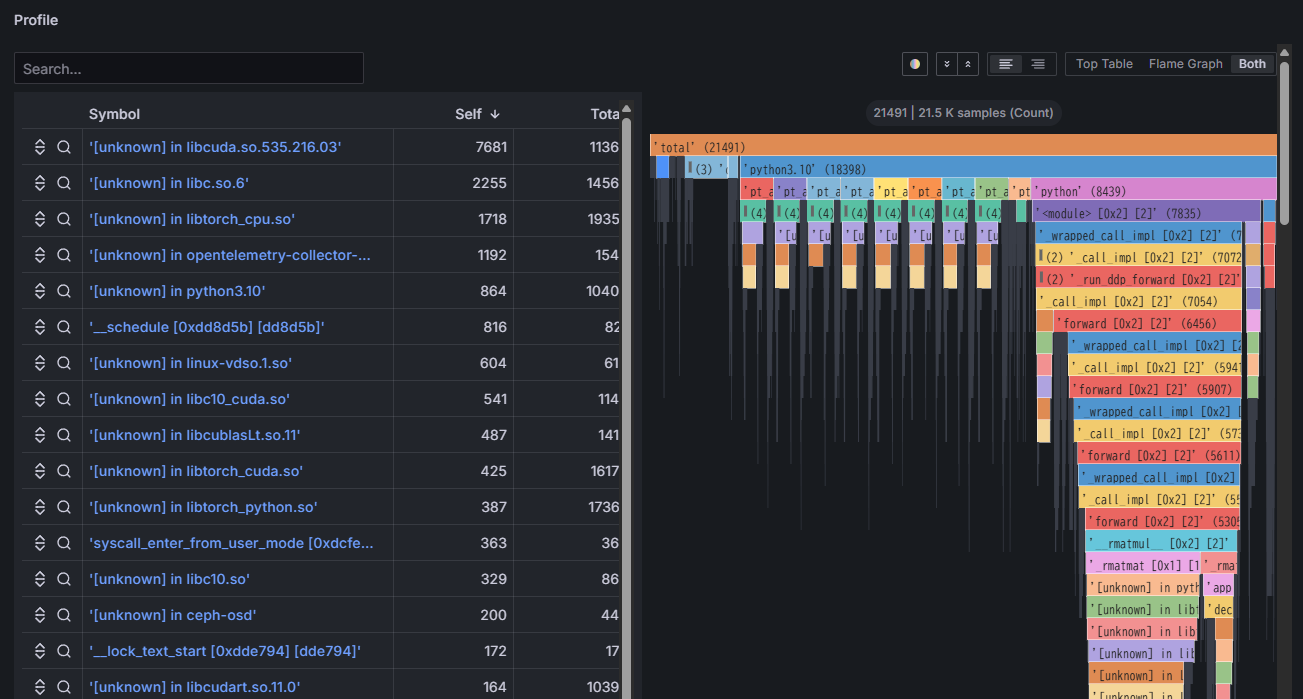Sort table by Symbol column header
The width and height of the screenshot is (1303, 699).
click(x=115, y=114)
